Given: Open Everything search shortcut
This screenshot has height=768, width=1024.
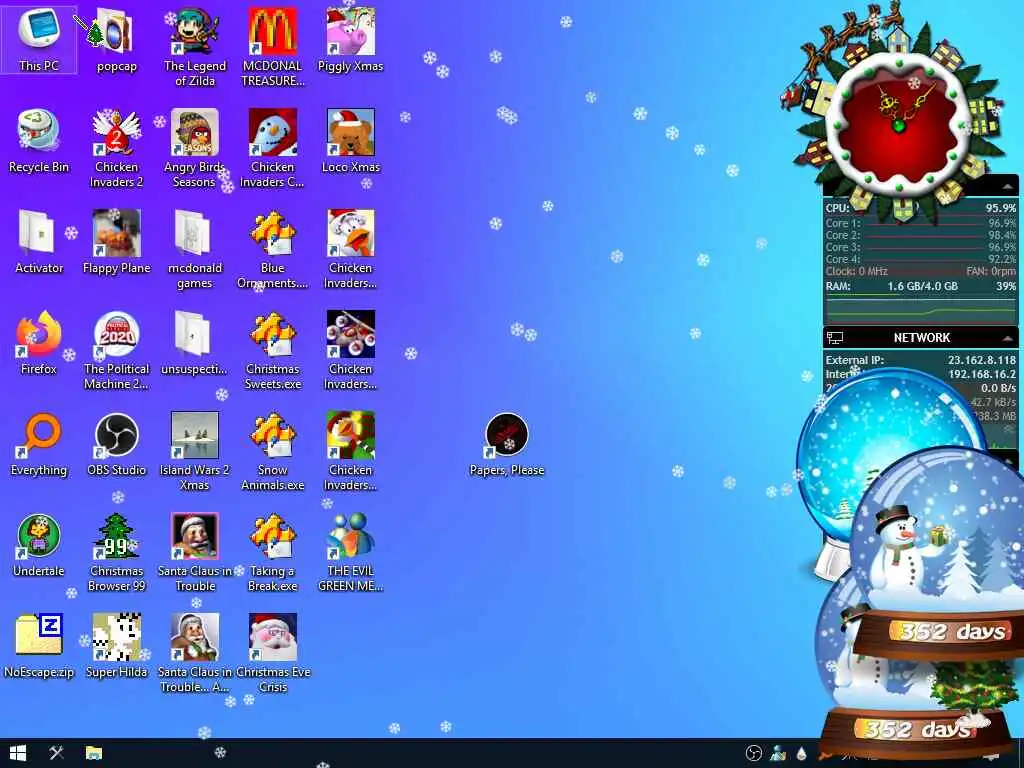Looking at the screenshot, I should coord(39,444).
